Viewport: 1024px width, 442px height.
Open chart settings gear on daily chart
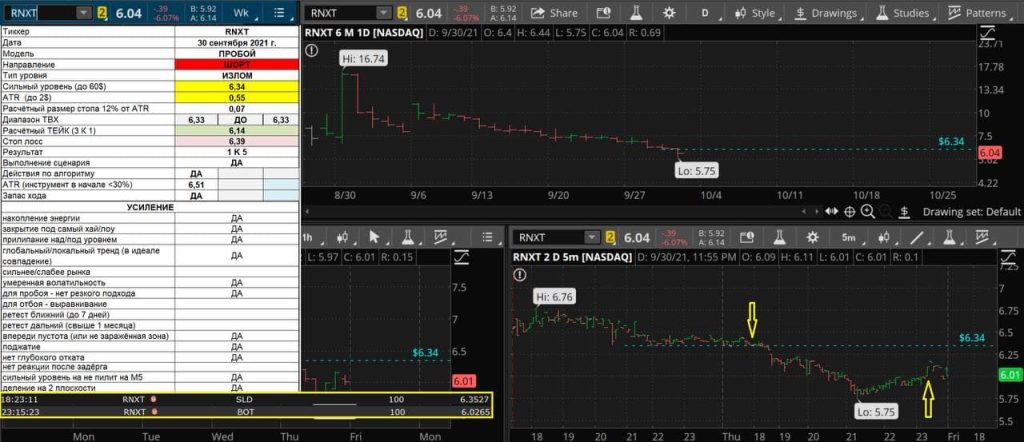(x=669, y=12)
